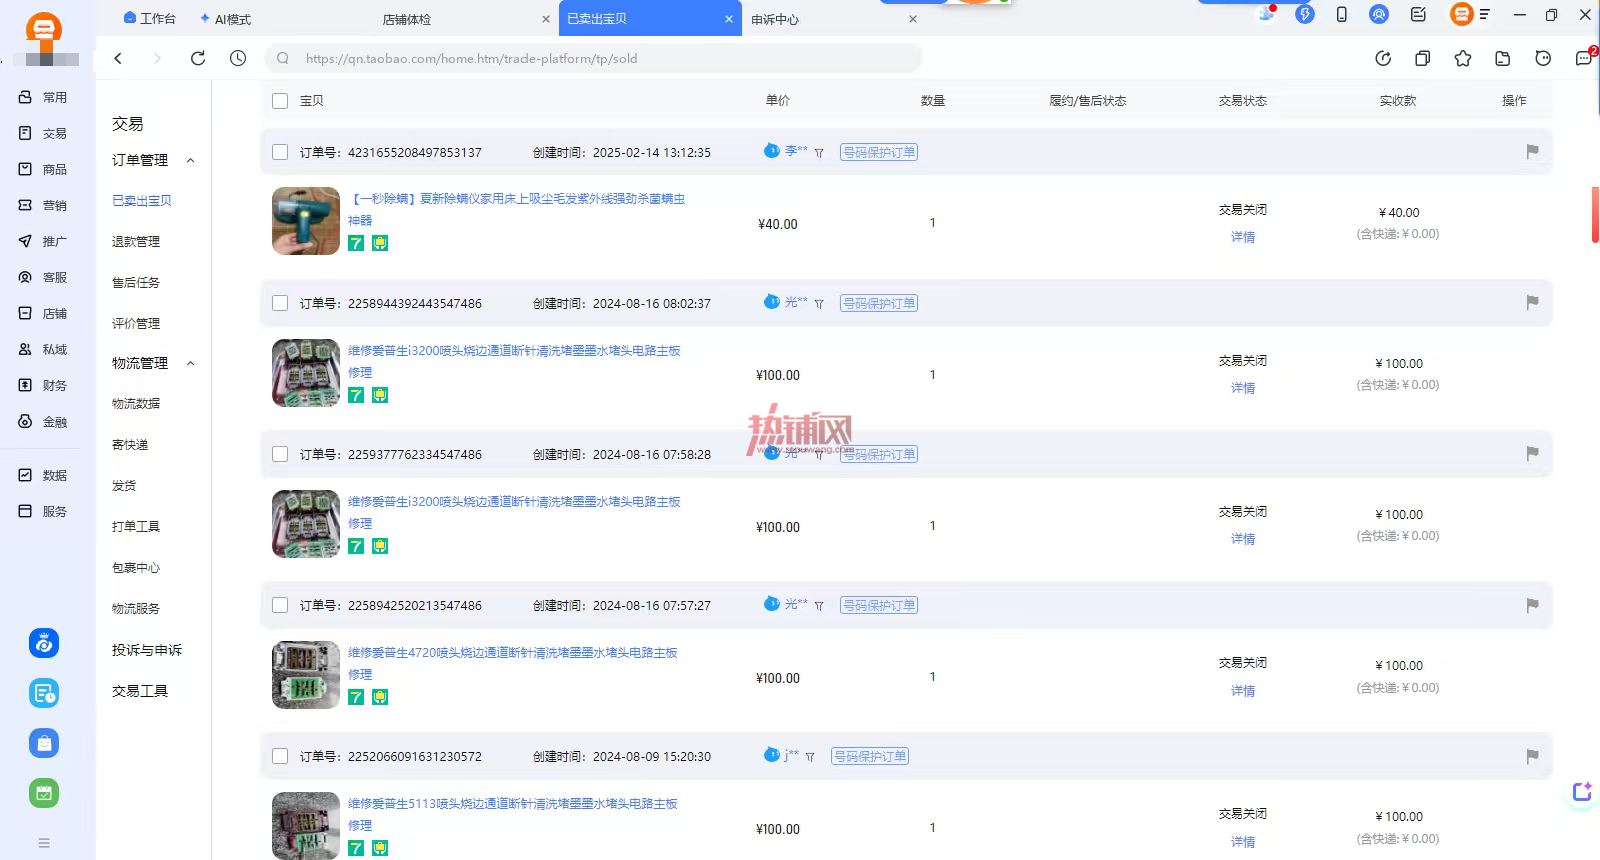Select the checkbox for order 2252066091631230572
Viewport: 1600px width, 860px height.
pos(280,756)
